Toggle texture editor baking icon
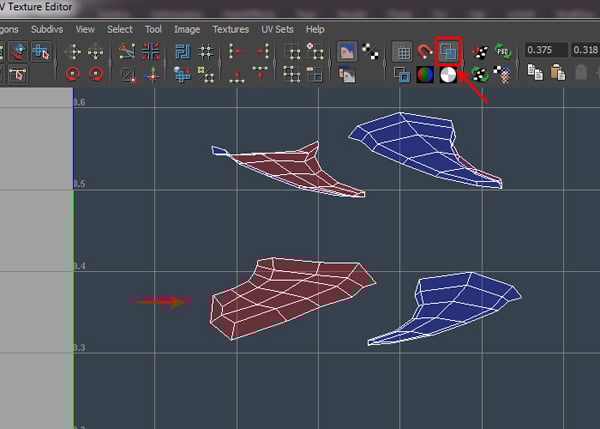Image resolution: width=600 pixels, height=429 pixels. pos(479,51)
